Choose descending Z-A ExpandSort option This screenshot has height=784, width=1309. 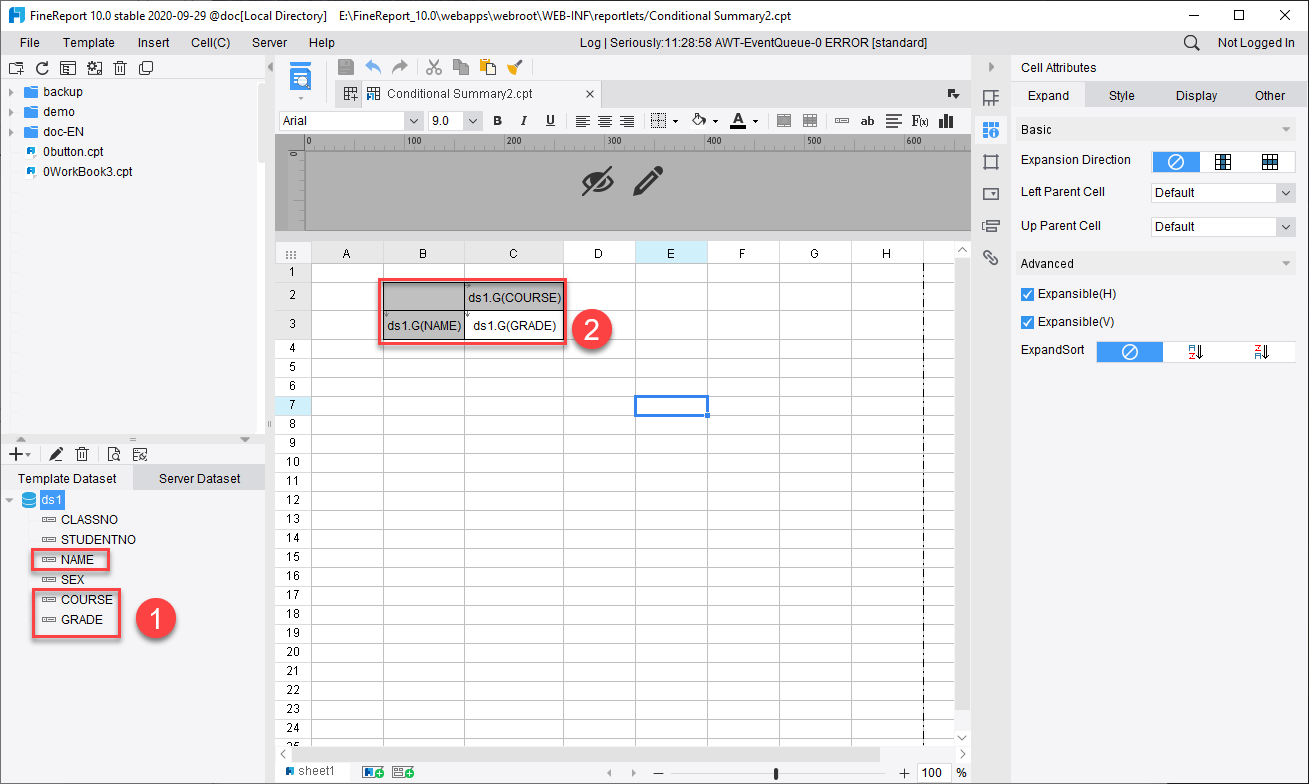1264,352
